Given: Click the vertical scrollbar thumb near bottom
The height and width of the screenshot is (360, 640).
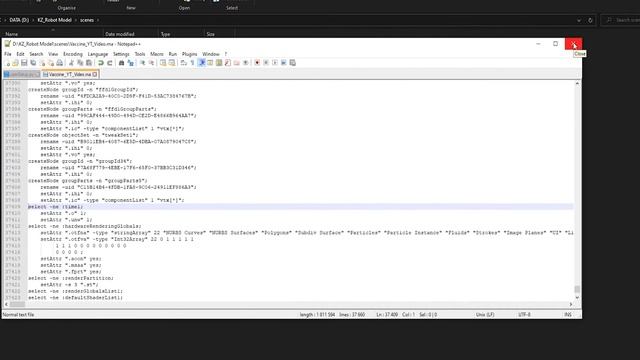Looking at the screenshot, I should pyautogui.click(x=577, y=289).
